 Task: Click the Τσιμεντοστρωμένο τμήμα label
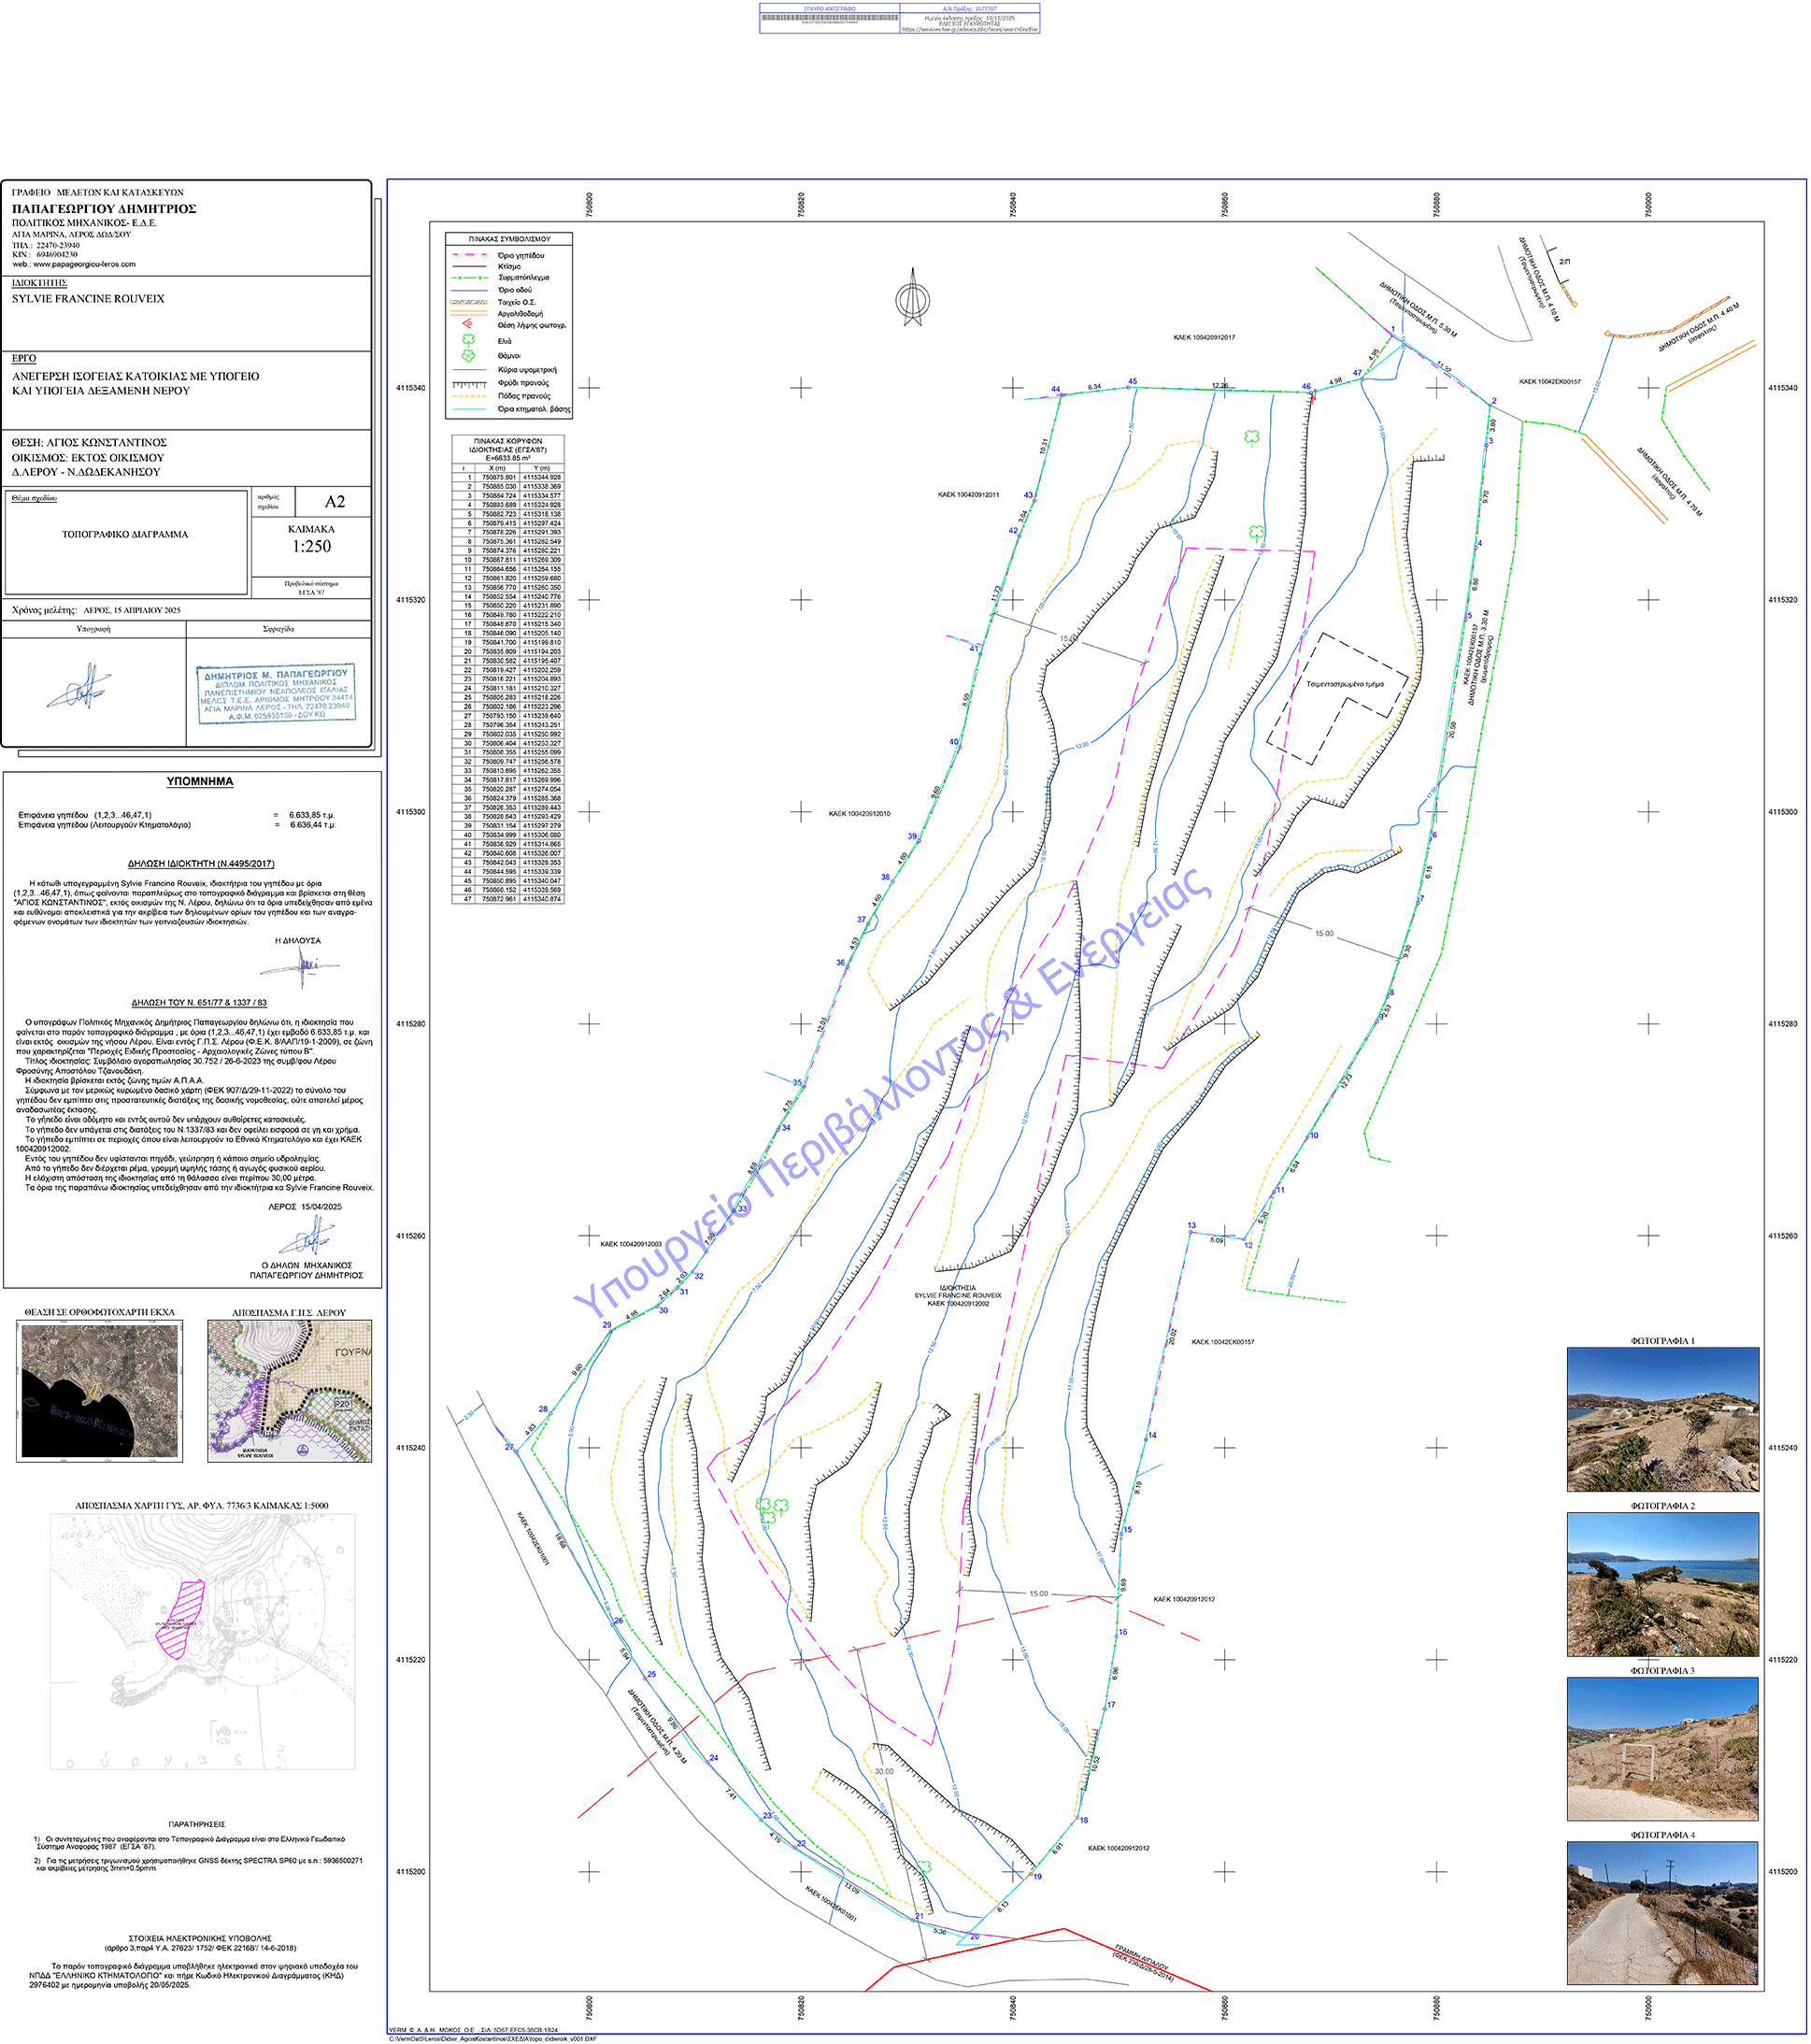click(x=1345, y=685)
